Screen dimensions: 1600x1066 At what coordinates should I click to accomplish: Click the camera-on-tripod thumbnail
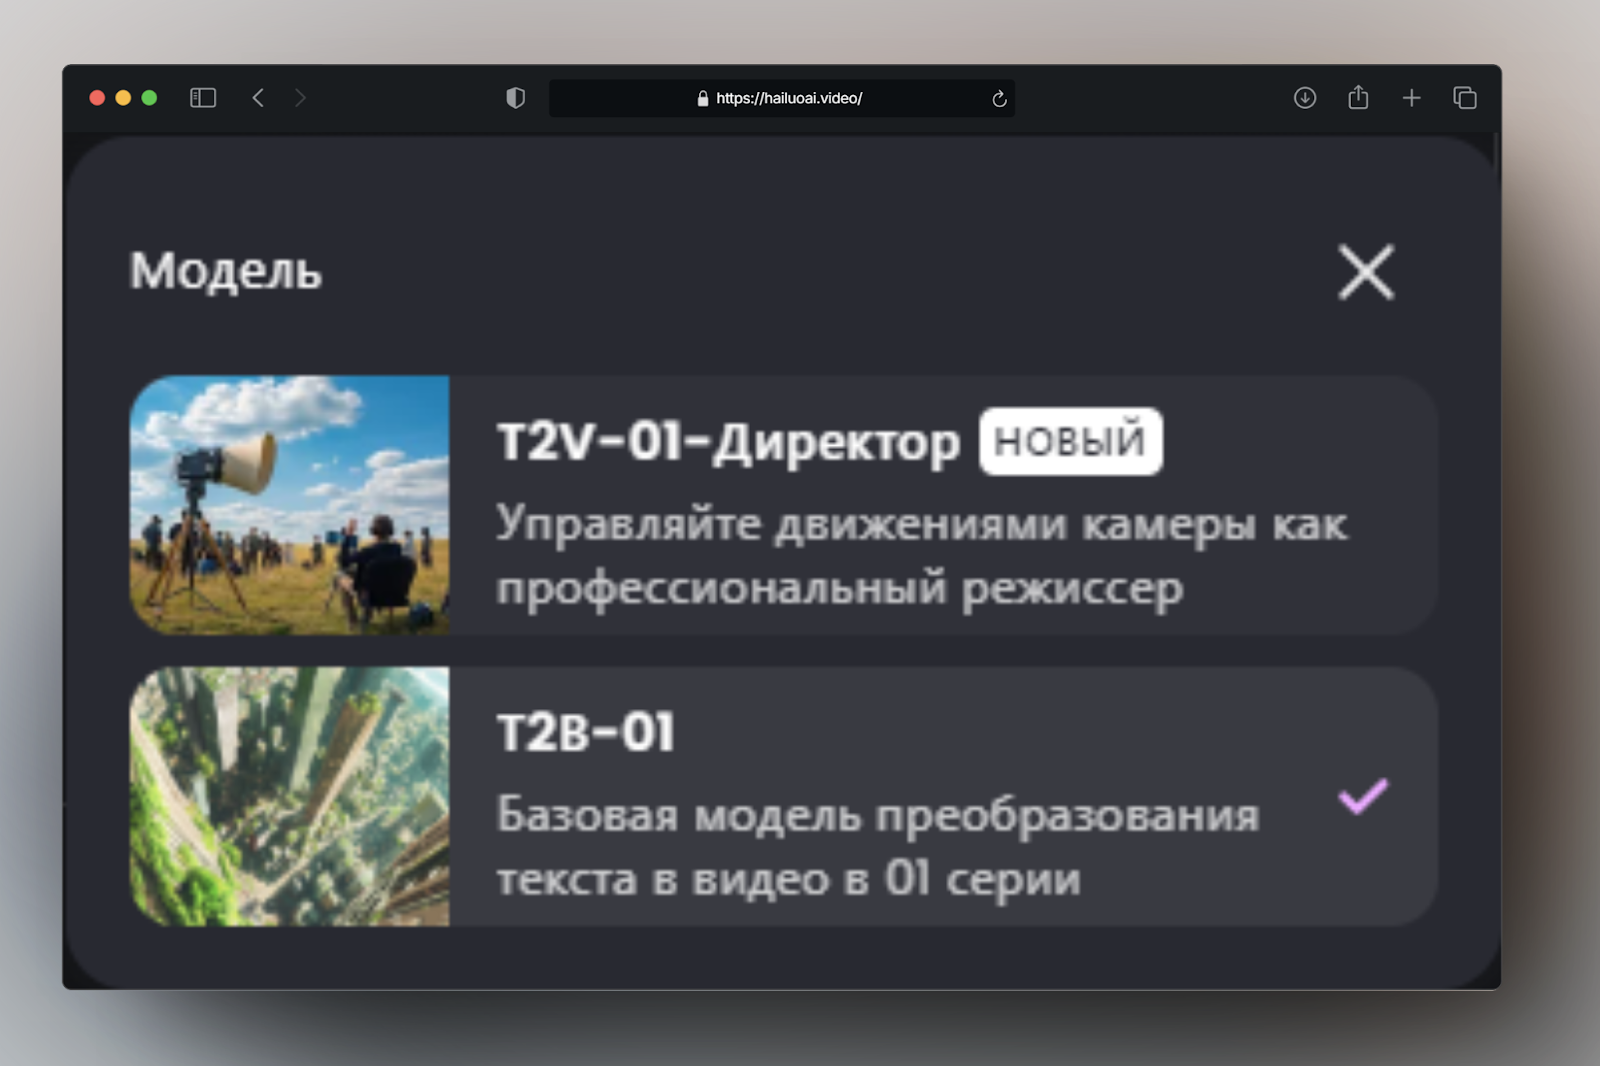290,505
